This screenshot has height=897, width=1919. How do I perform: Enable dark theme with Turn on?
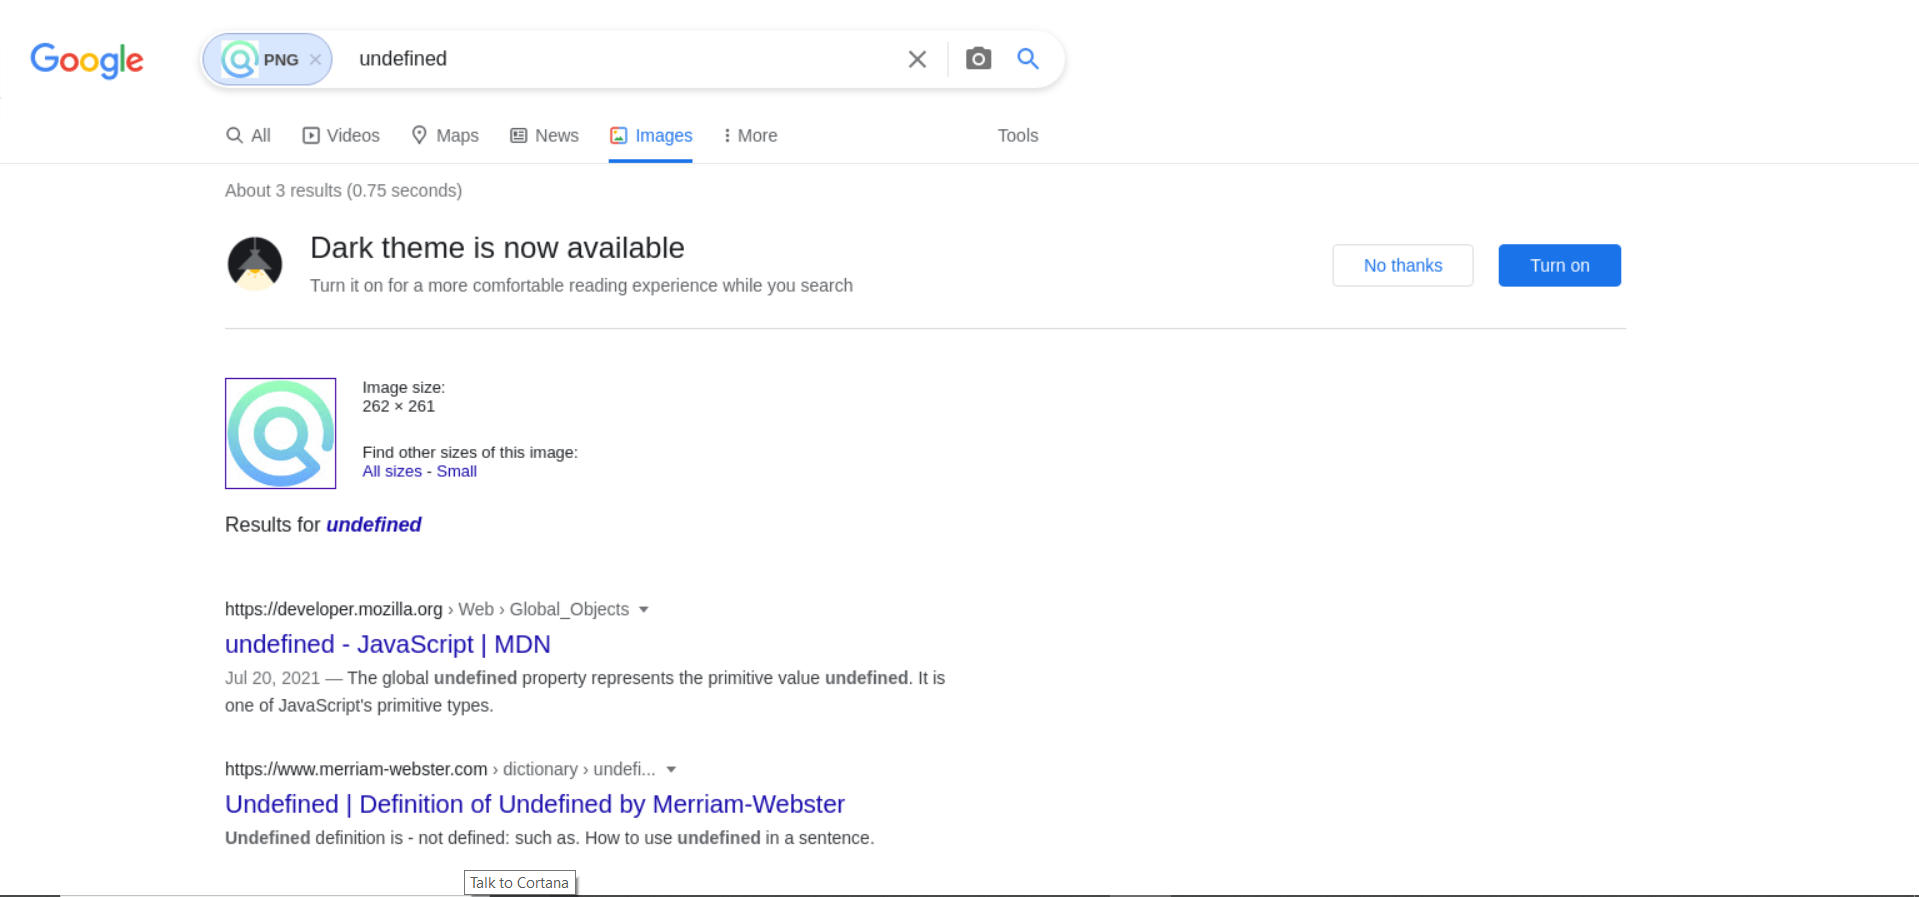tap(1559, 265)
